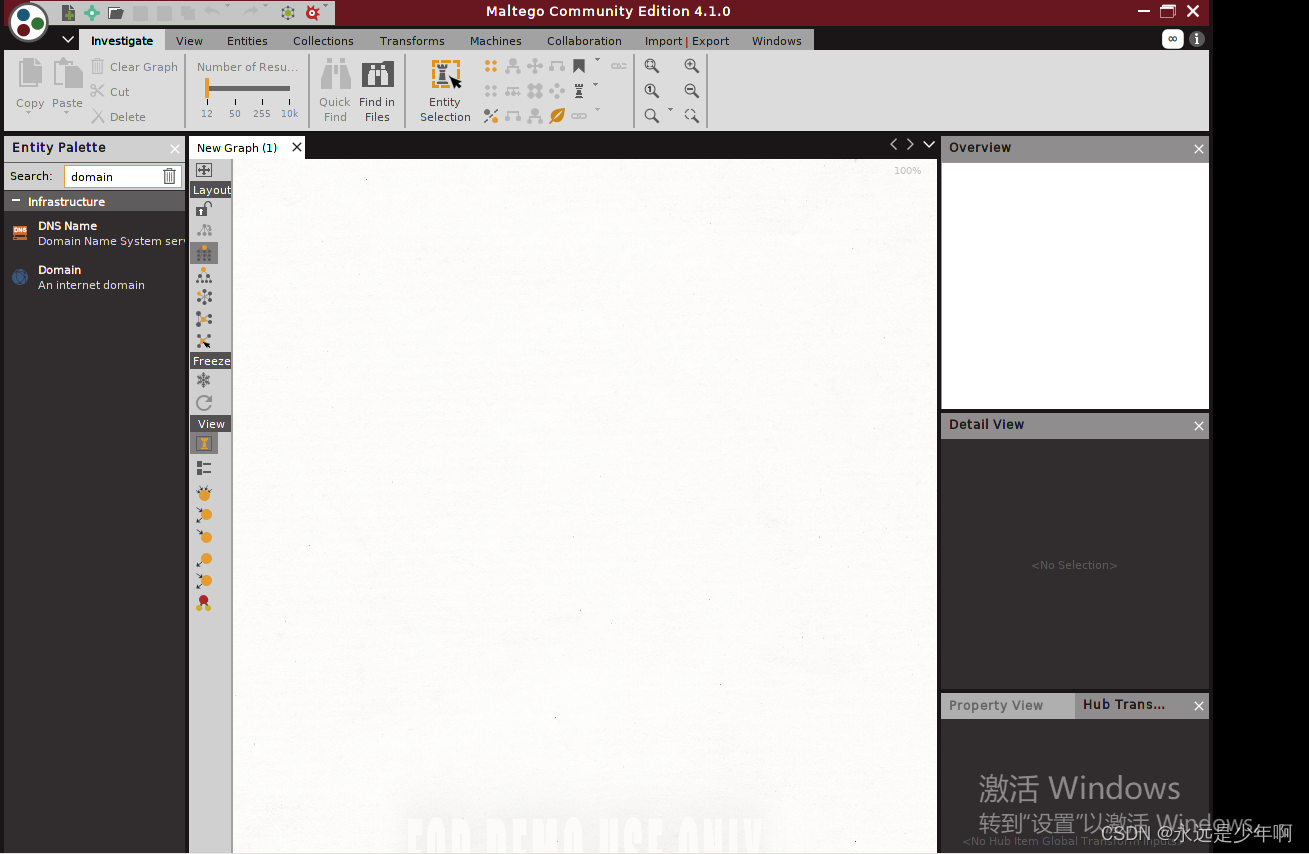Toggle Circular layout mode in sidebar
Viewport: 1309px width, 854px height.
click(x=204, y=297)
